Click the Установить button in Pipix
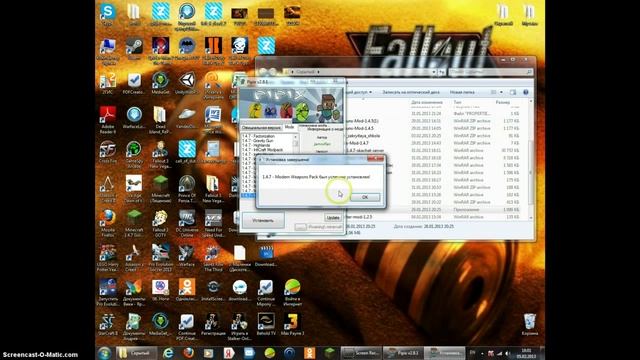The width and height of the screenshot is (640, 360). coord(263,220)
